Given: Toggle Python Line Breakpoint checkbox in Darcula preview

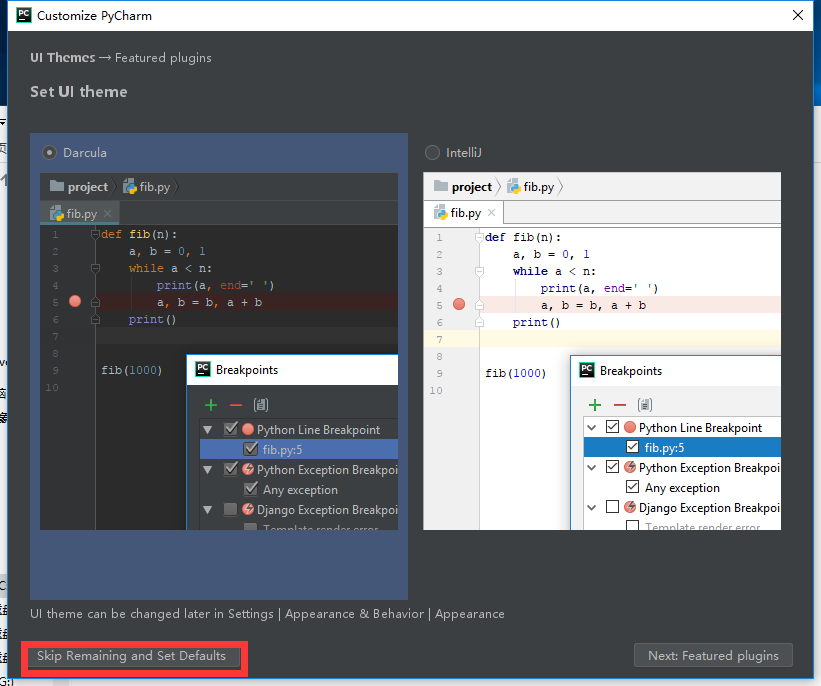Looking at the screenshot, I should (x=230, y=429).
